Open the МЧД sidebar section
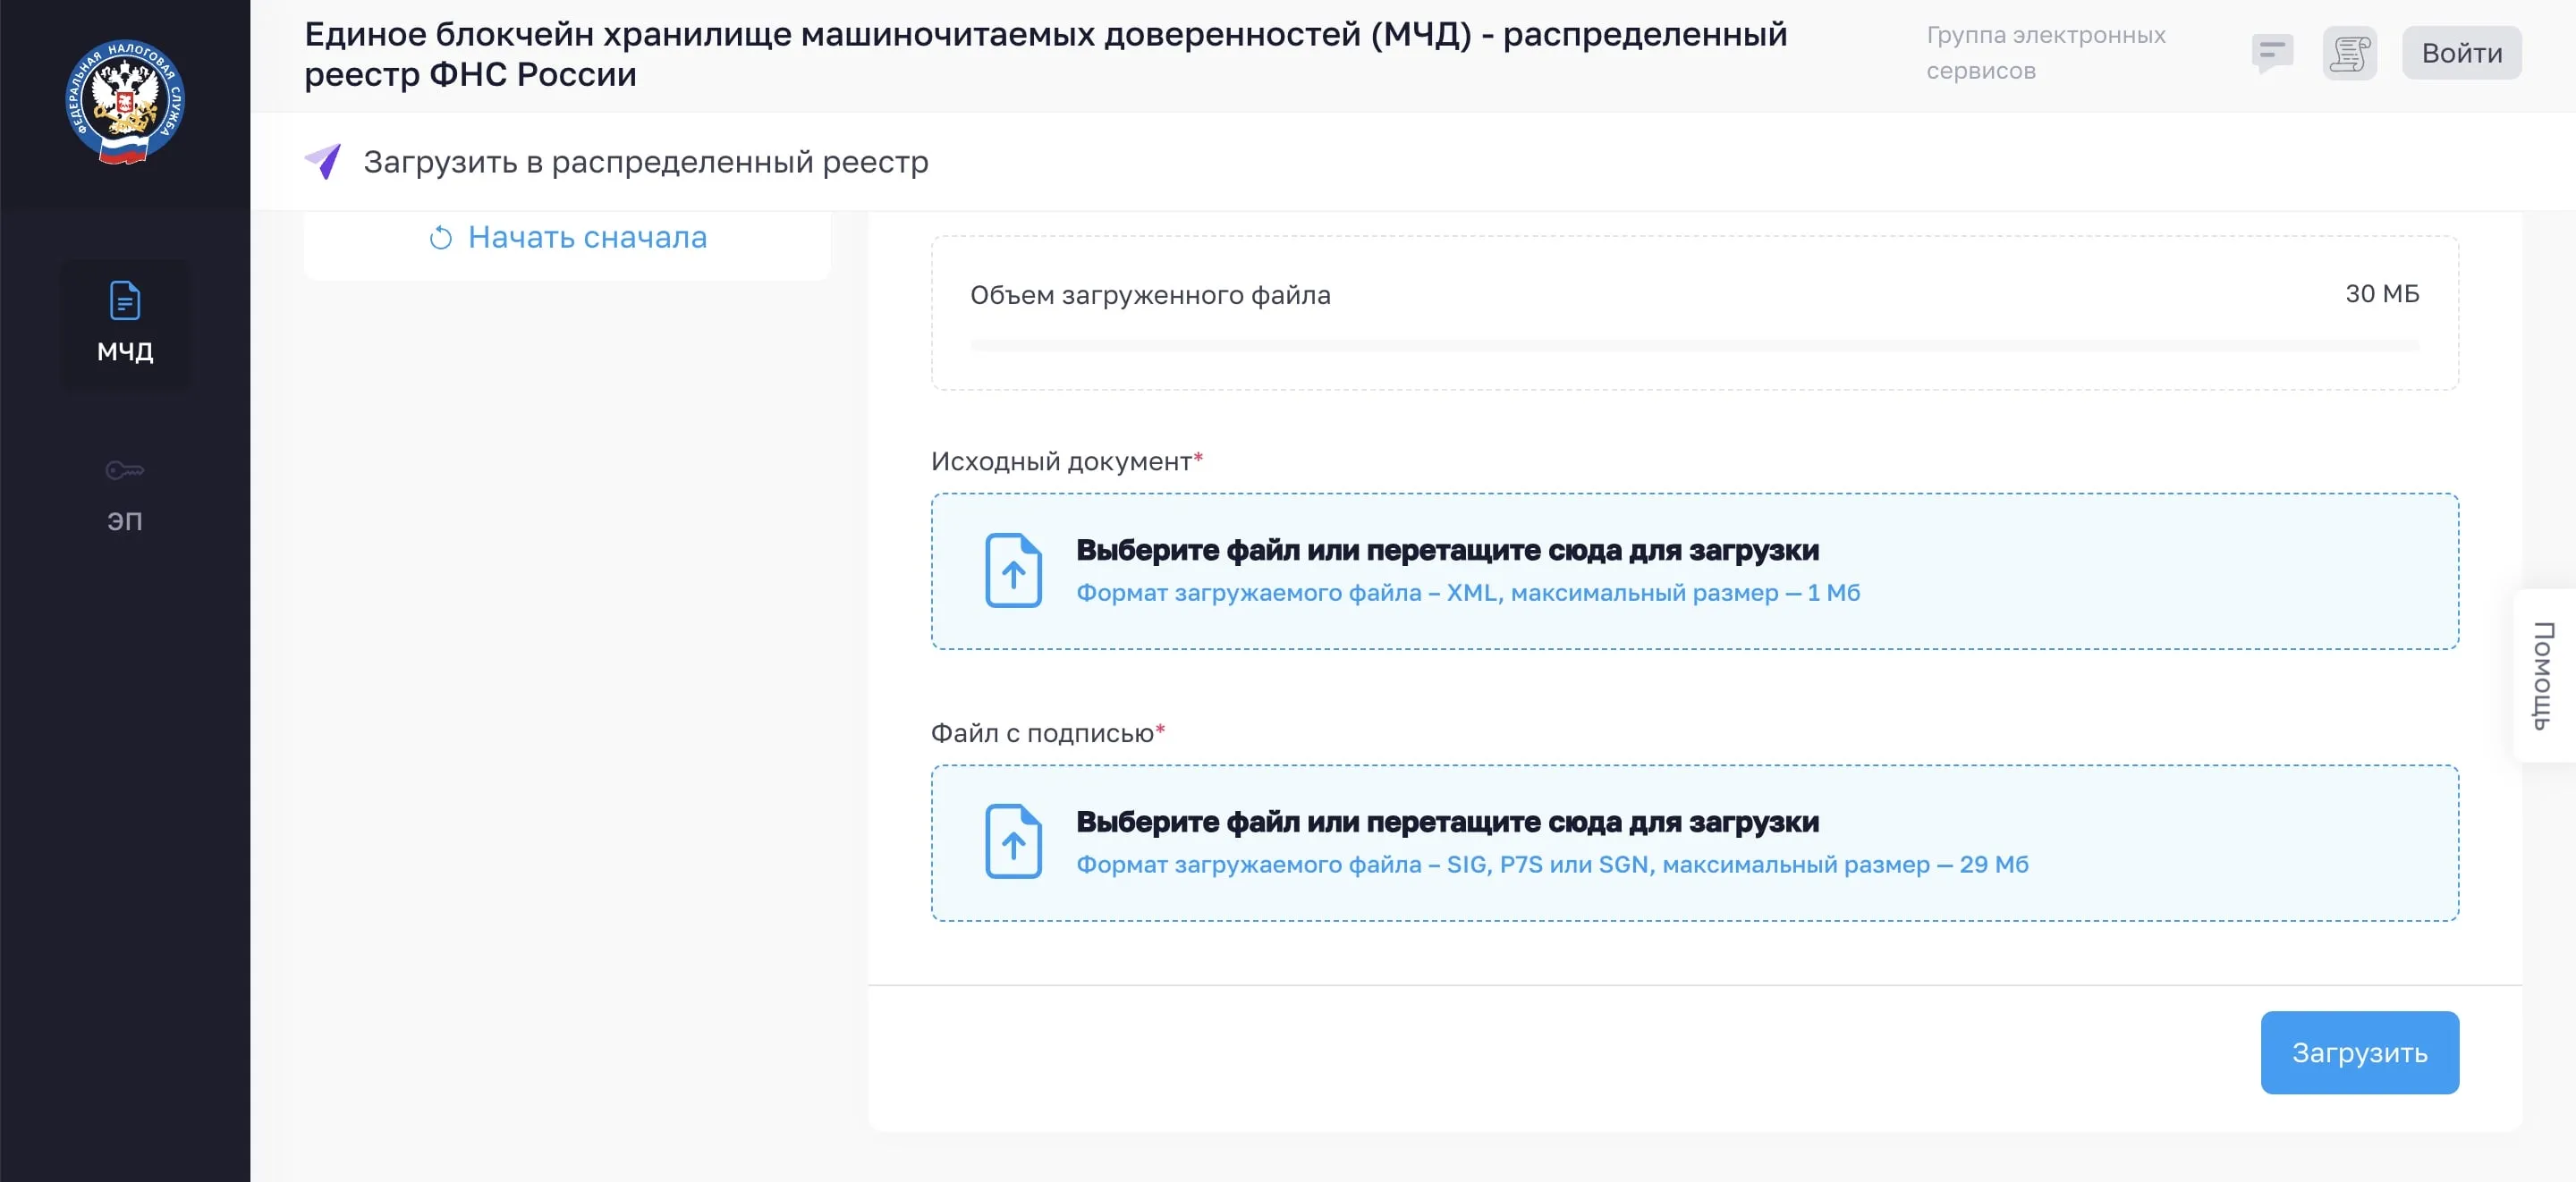The height and width of the screenshot is (1182, 2576). pos(125,324)
